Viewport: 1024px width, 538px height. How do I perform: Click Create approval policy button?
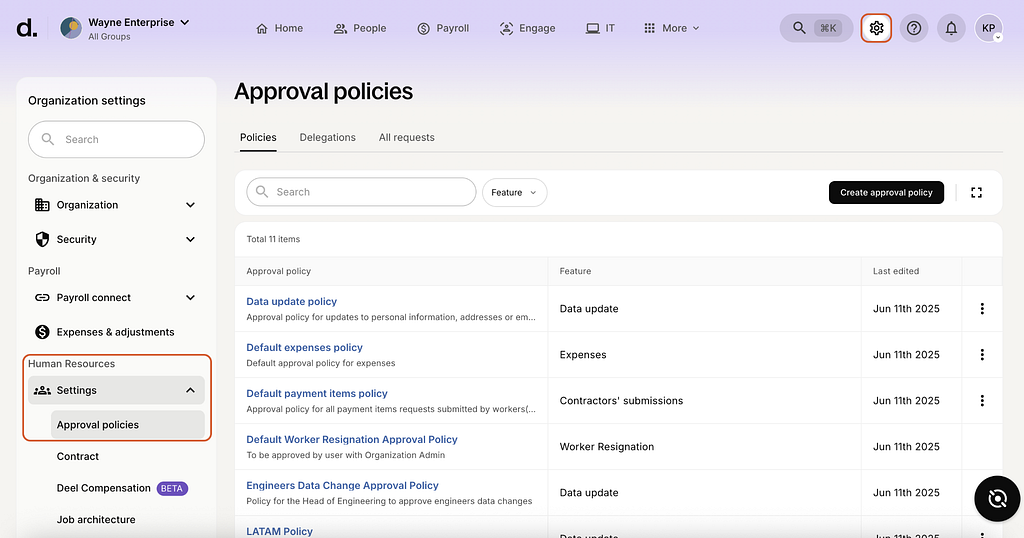886,193
